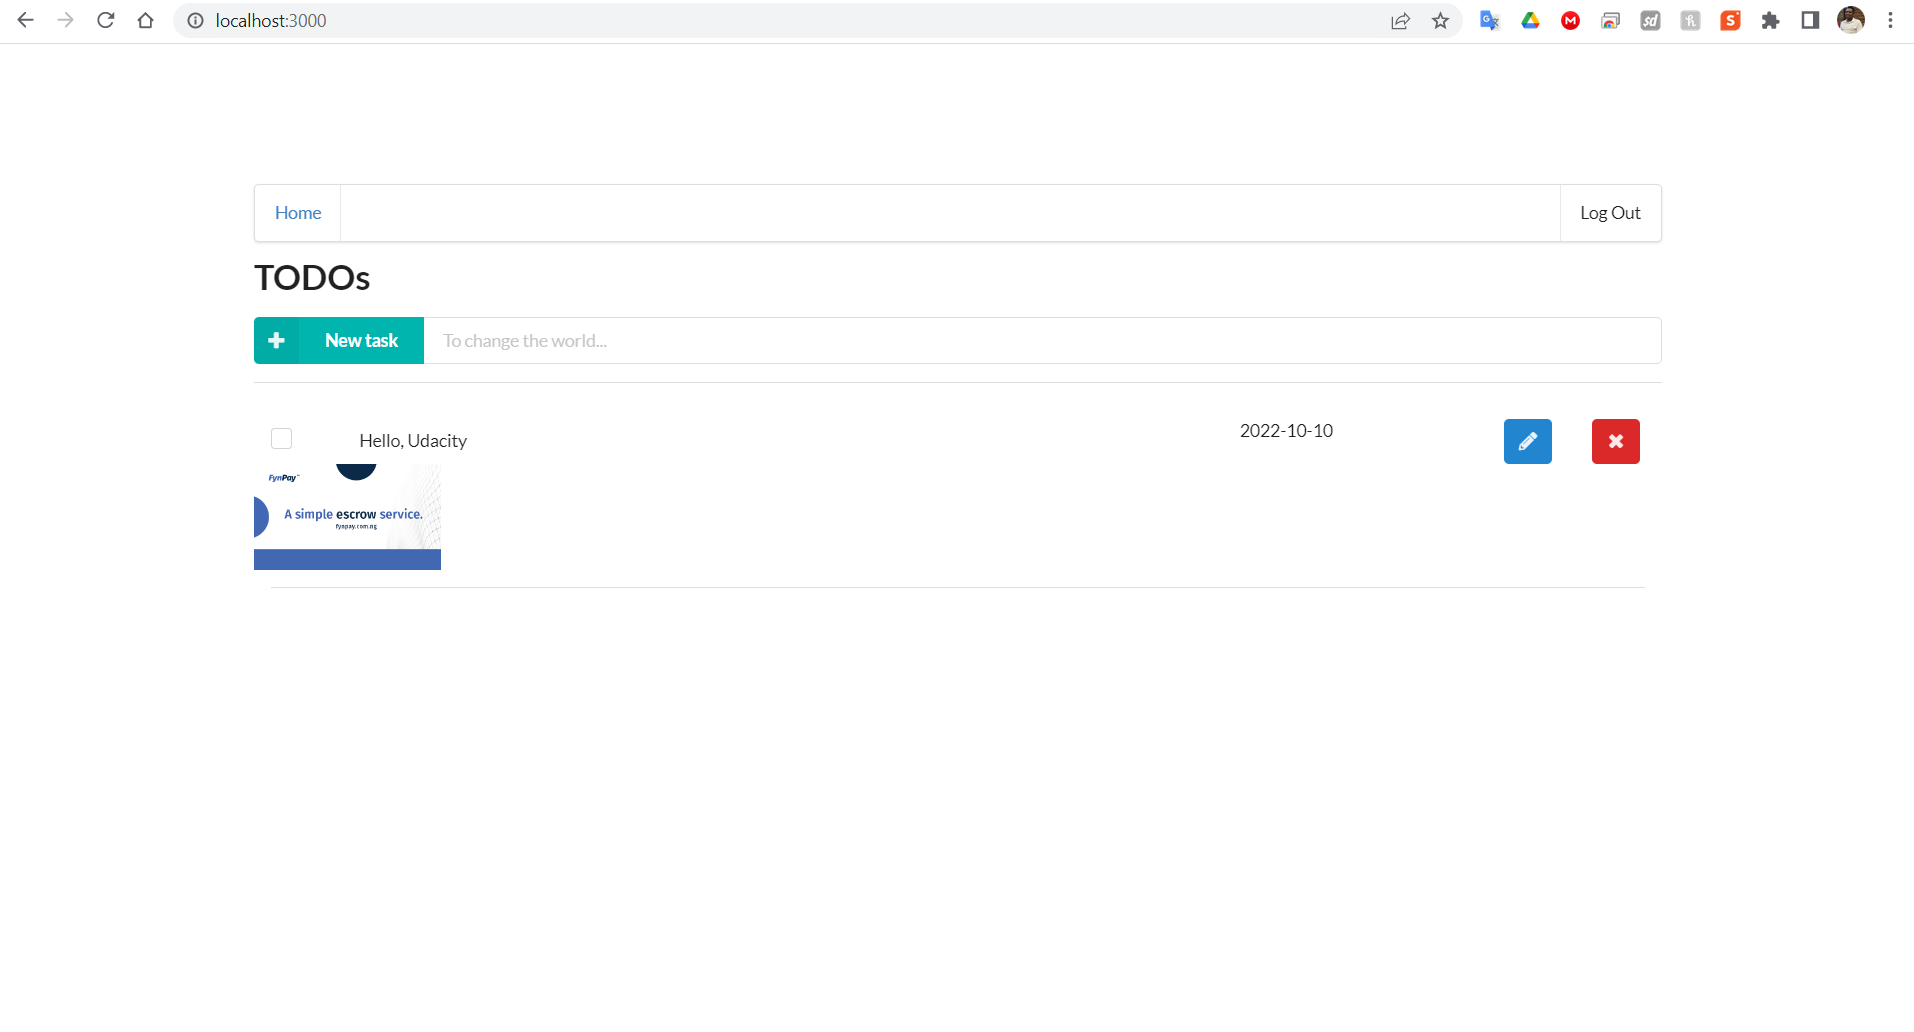
Task: Go to the Home menu item
Action: pos(298,213)
